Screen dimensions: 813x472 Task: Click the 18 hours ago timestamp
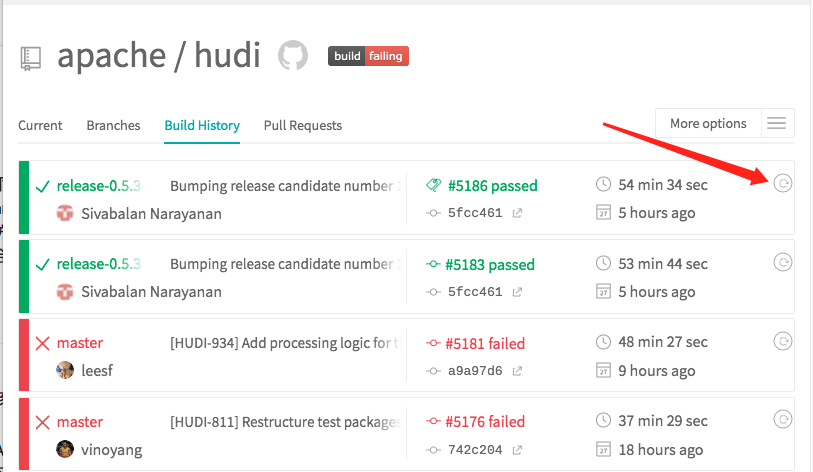[x=661, y=450]
